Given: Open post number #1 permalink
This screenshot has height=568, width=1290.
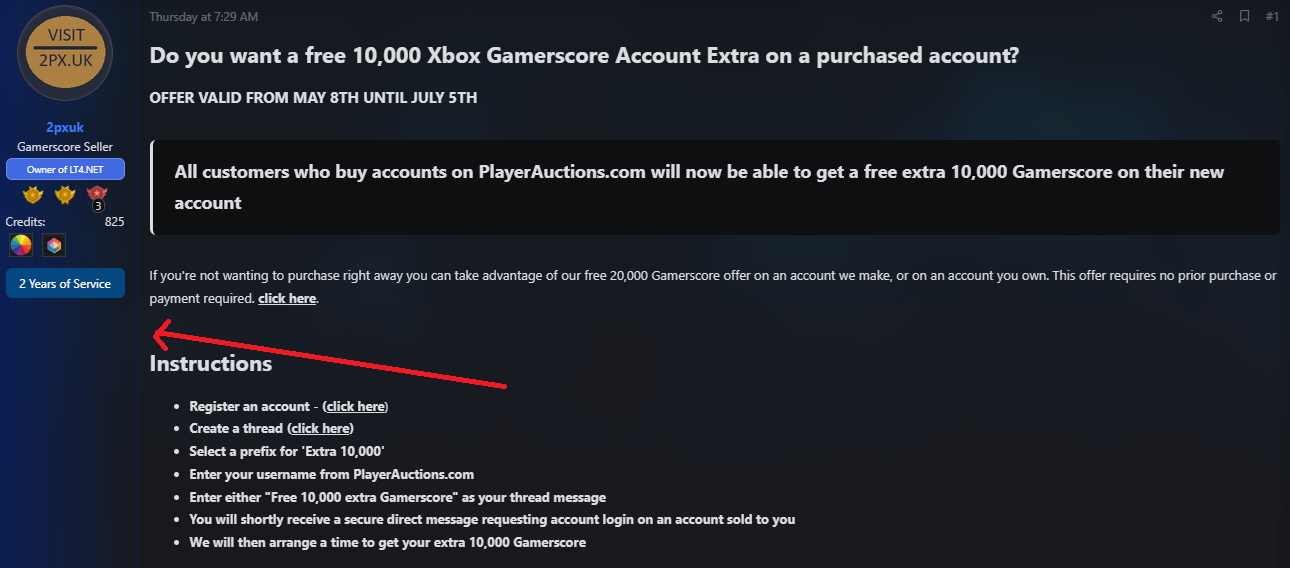Looking at the screenshot, I should click(1272, 16).
